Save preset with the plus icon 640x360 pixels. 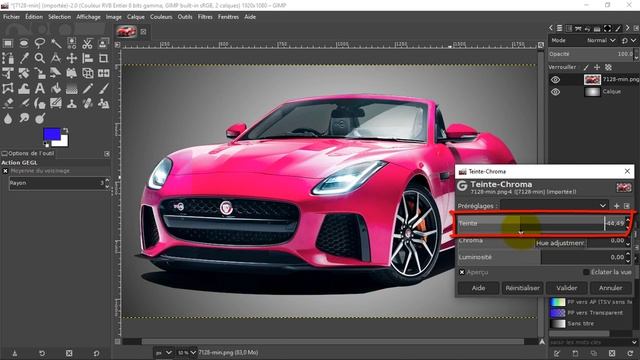[616, 206]
